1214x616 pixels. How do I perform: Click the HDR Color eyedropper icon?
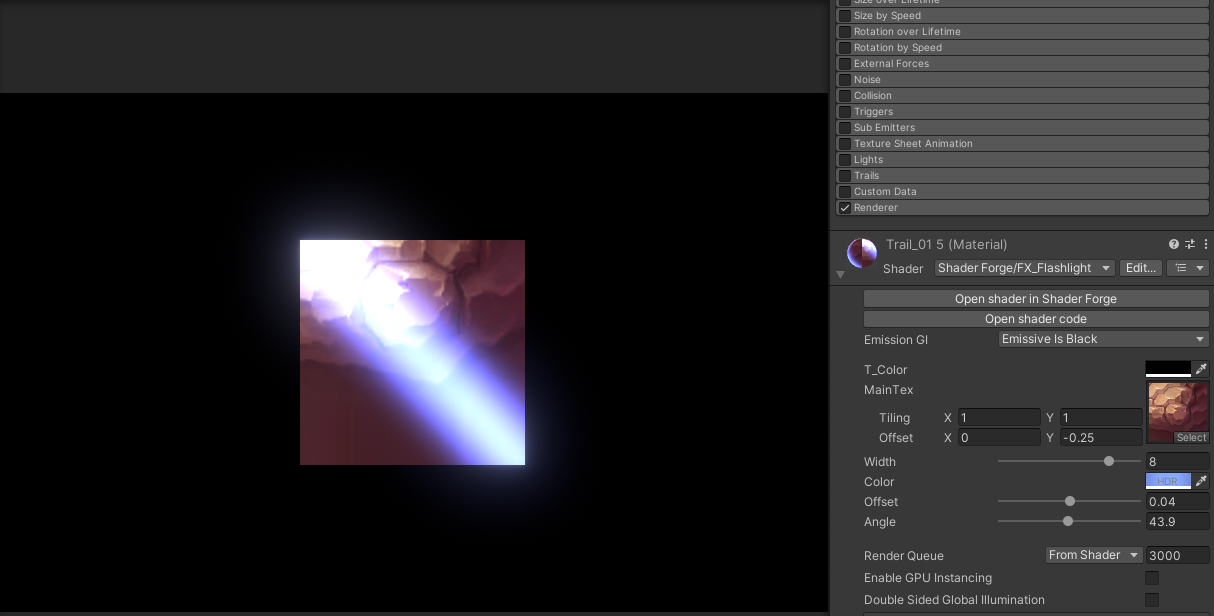coord(1201,481)
